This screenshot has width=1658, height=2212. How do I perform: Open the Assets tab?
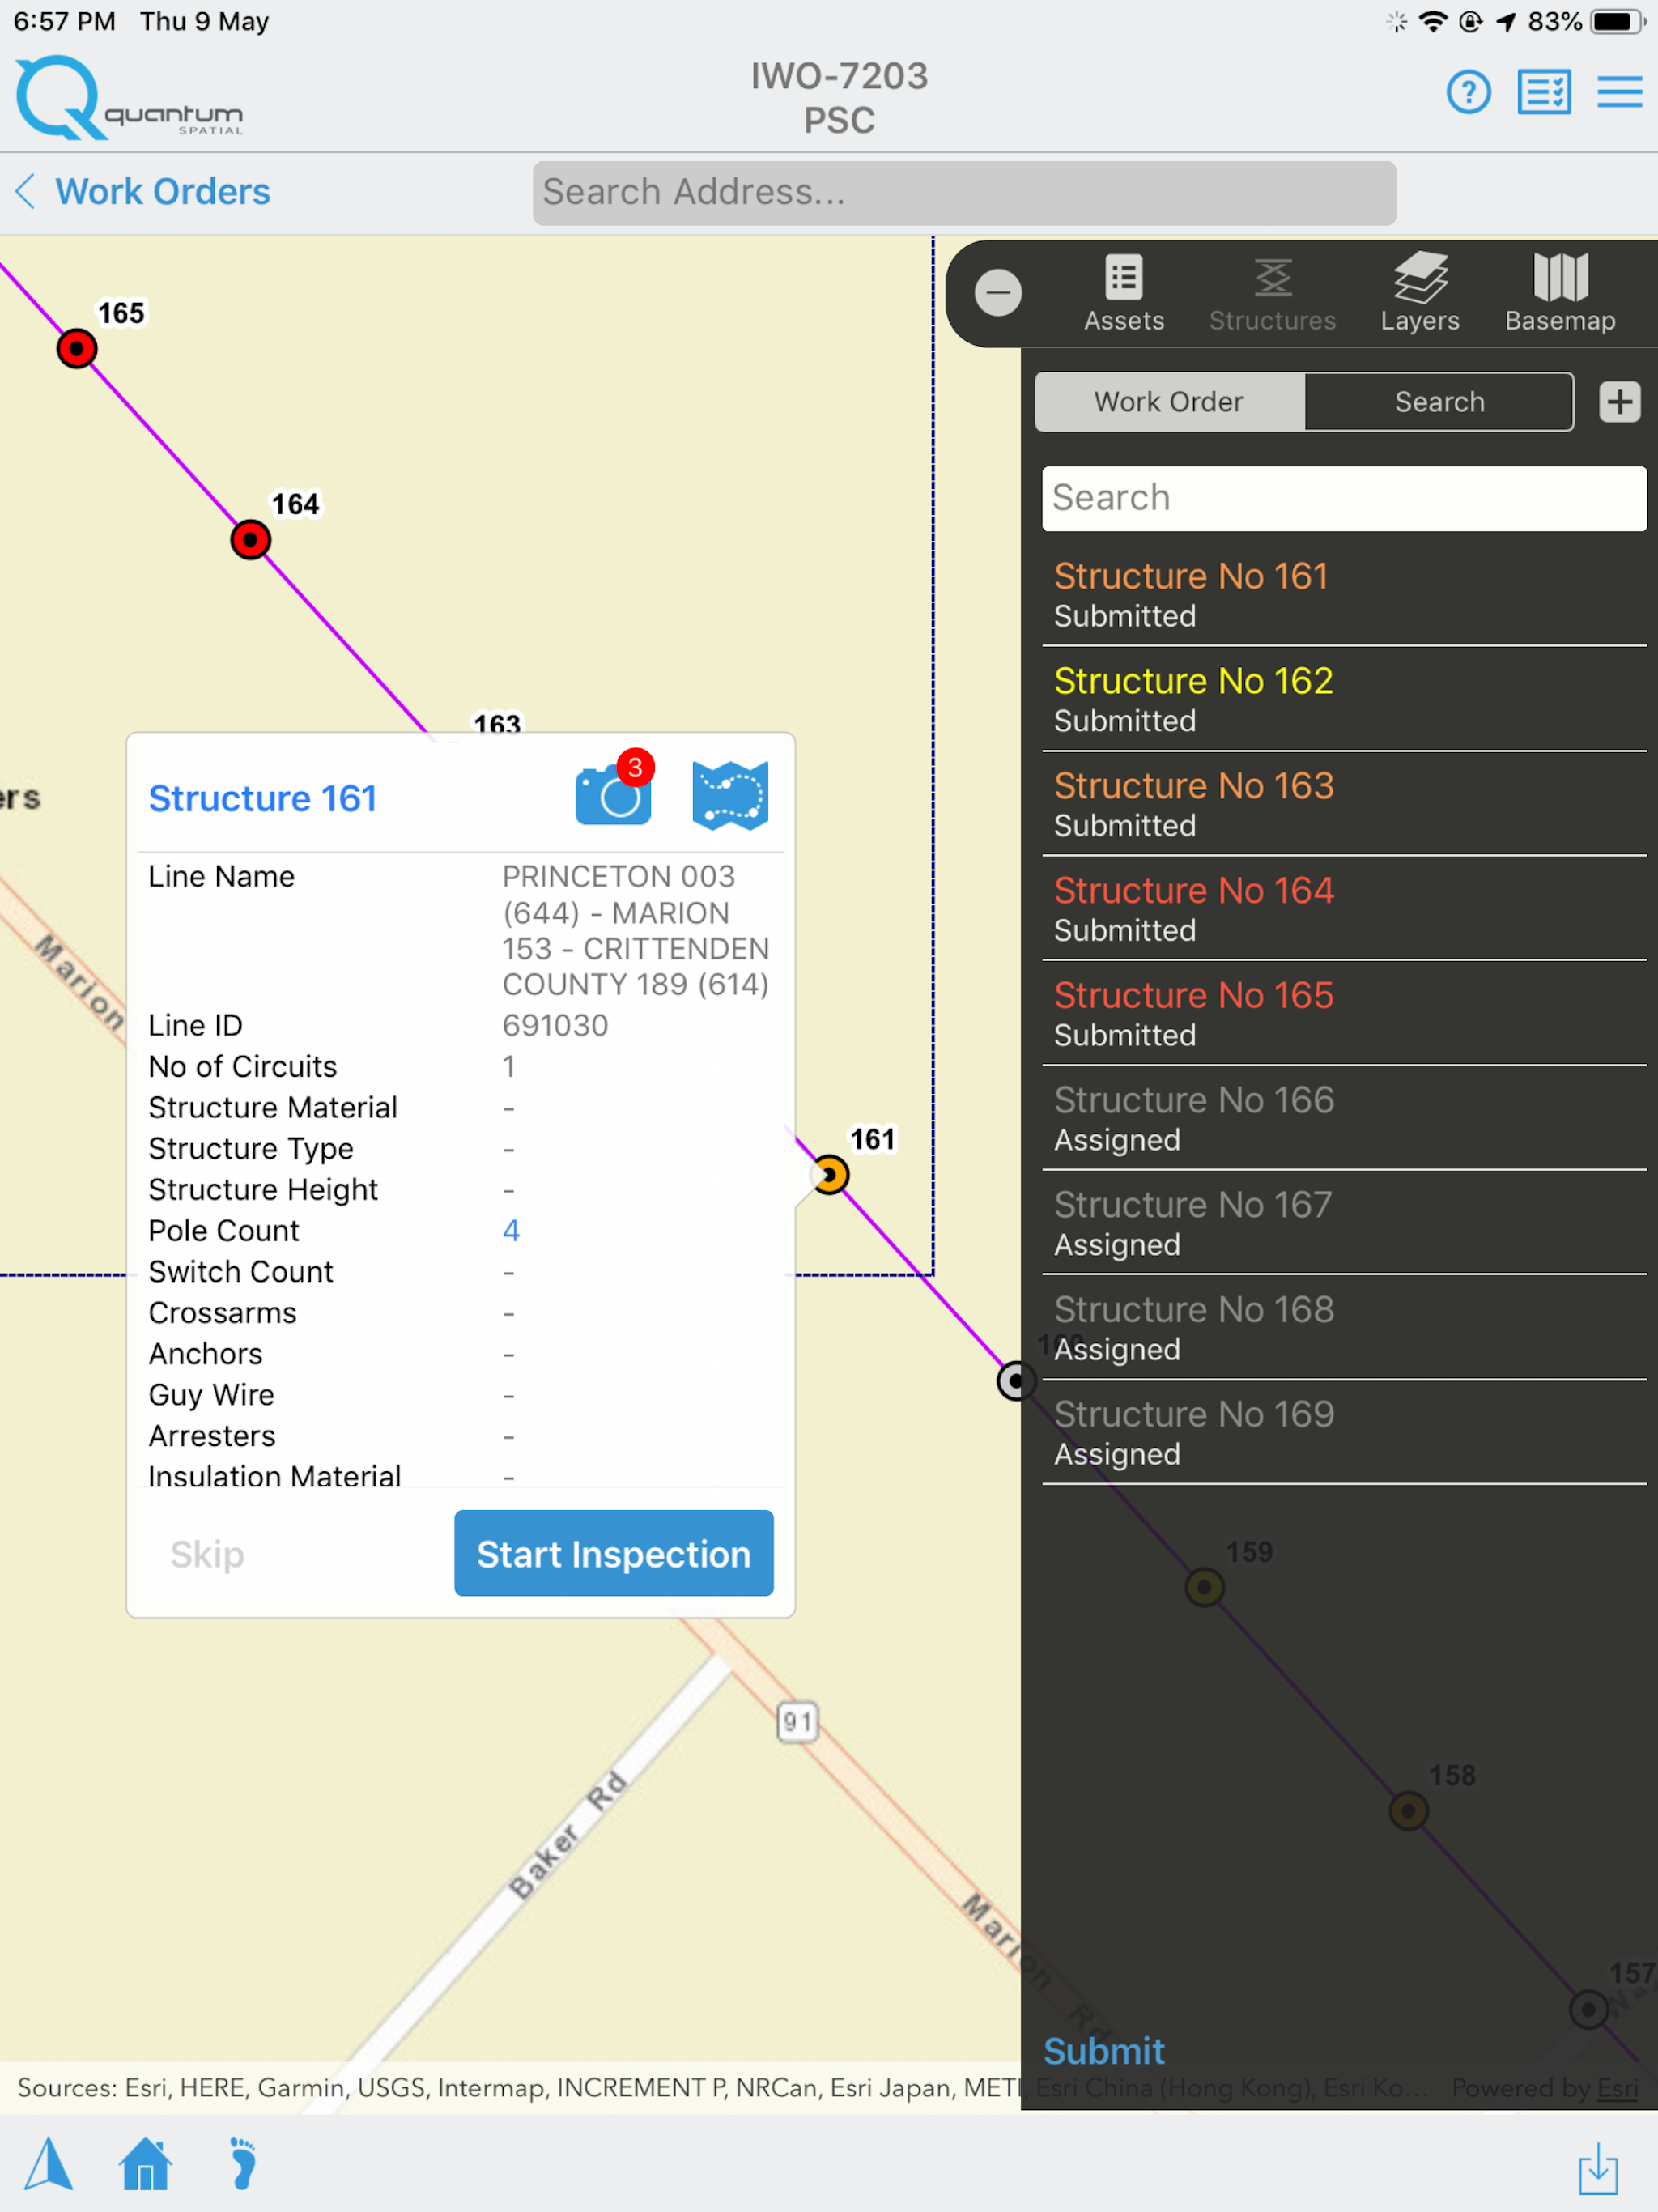pos(1124,293)
